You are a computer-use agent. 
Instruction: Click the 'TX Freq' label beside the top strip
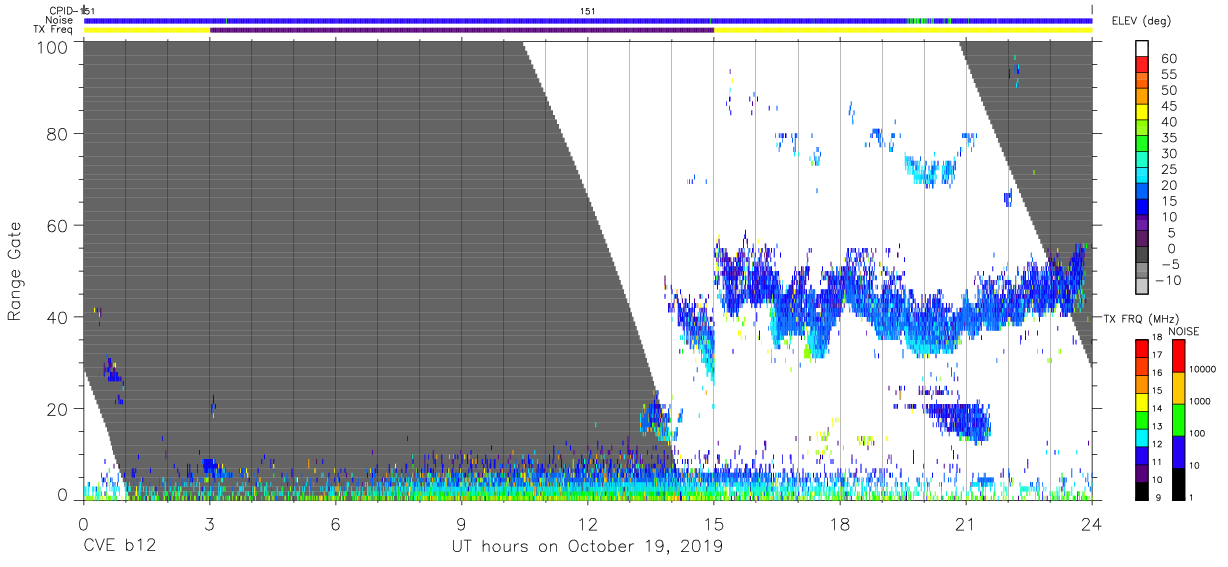pyautogui.click(x=54, y=30)
